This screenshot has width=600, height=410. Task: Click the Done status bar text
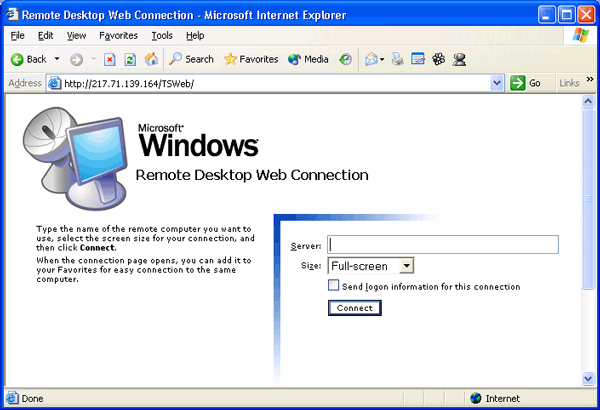click(33, 399)
